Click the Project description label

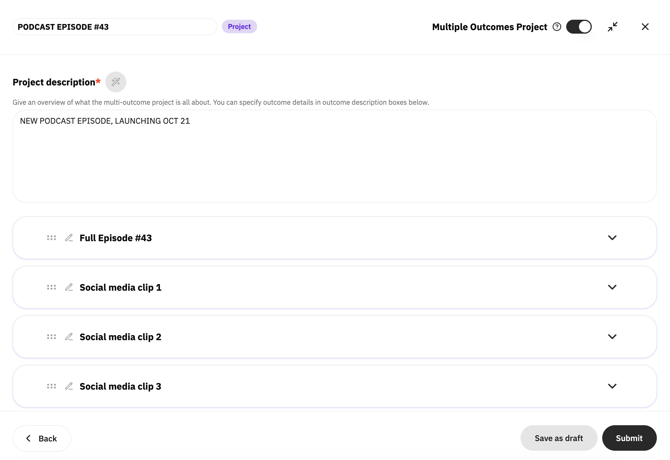(56, 82)
